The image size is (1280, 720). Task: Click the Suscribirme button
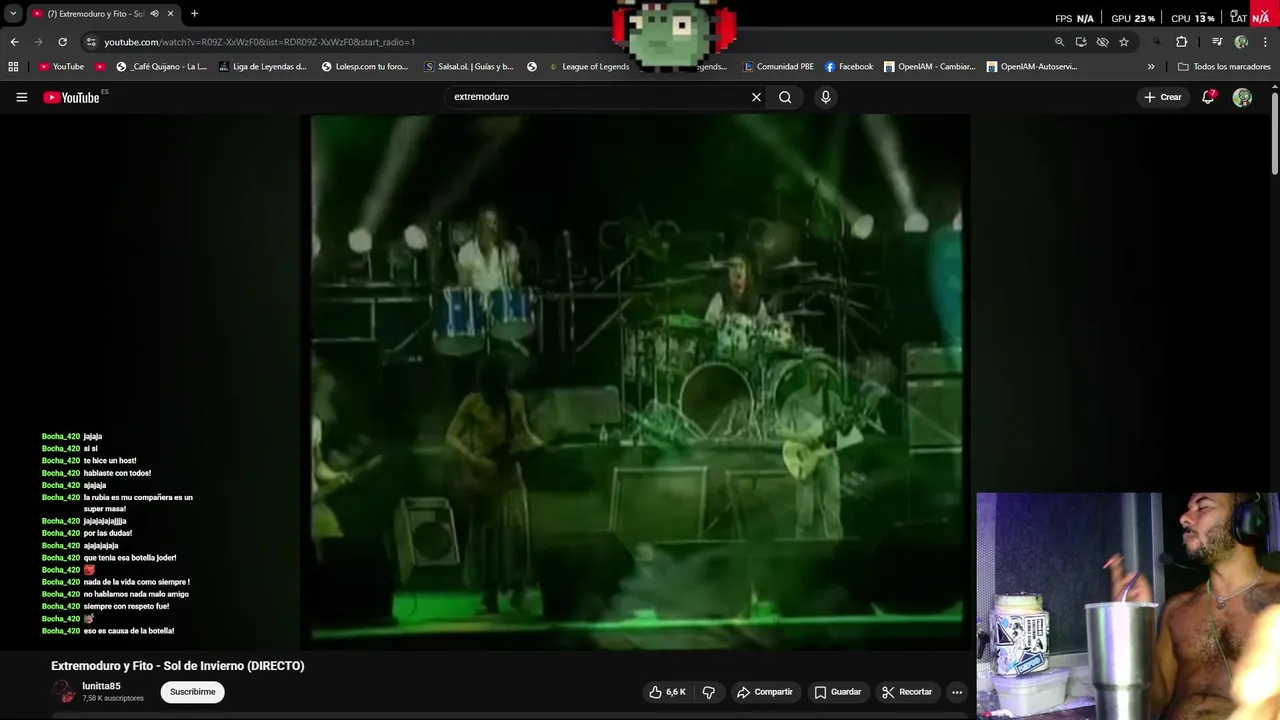pyautogui.click(x=192, y=692)
